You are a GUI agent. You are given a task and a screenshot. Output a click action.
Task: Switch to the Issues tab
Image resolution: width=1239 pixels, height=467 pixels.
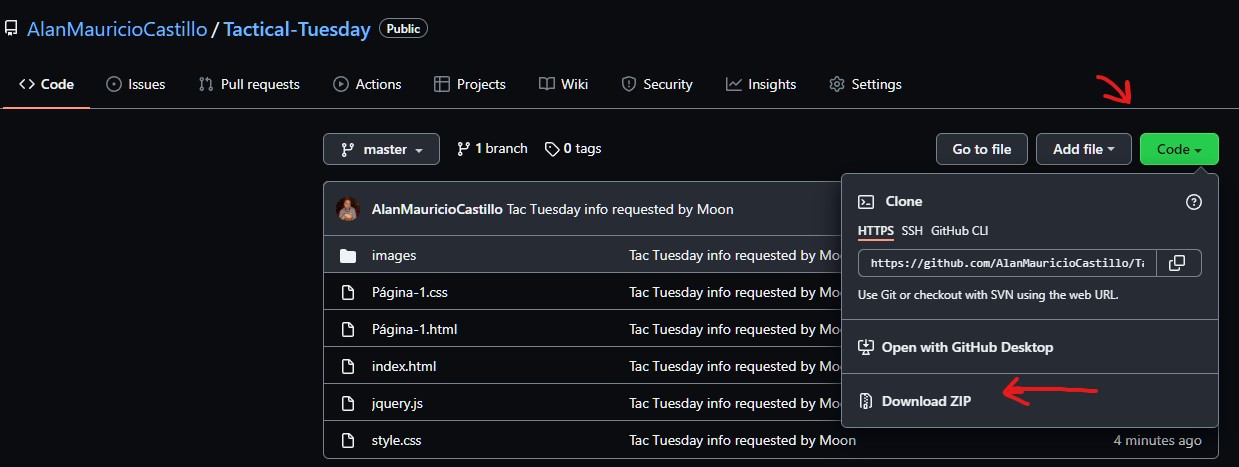(136, 84)
